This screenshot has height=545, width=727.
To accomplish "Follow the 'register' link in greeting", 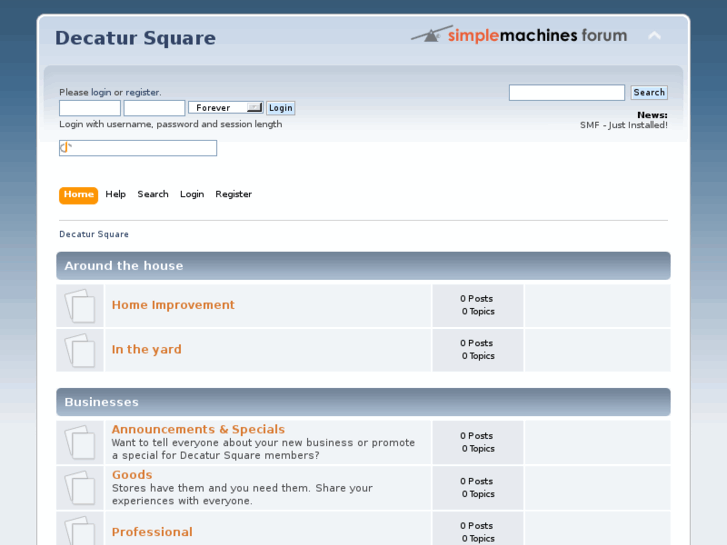I will coord(143,92).
